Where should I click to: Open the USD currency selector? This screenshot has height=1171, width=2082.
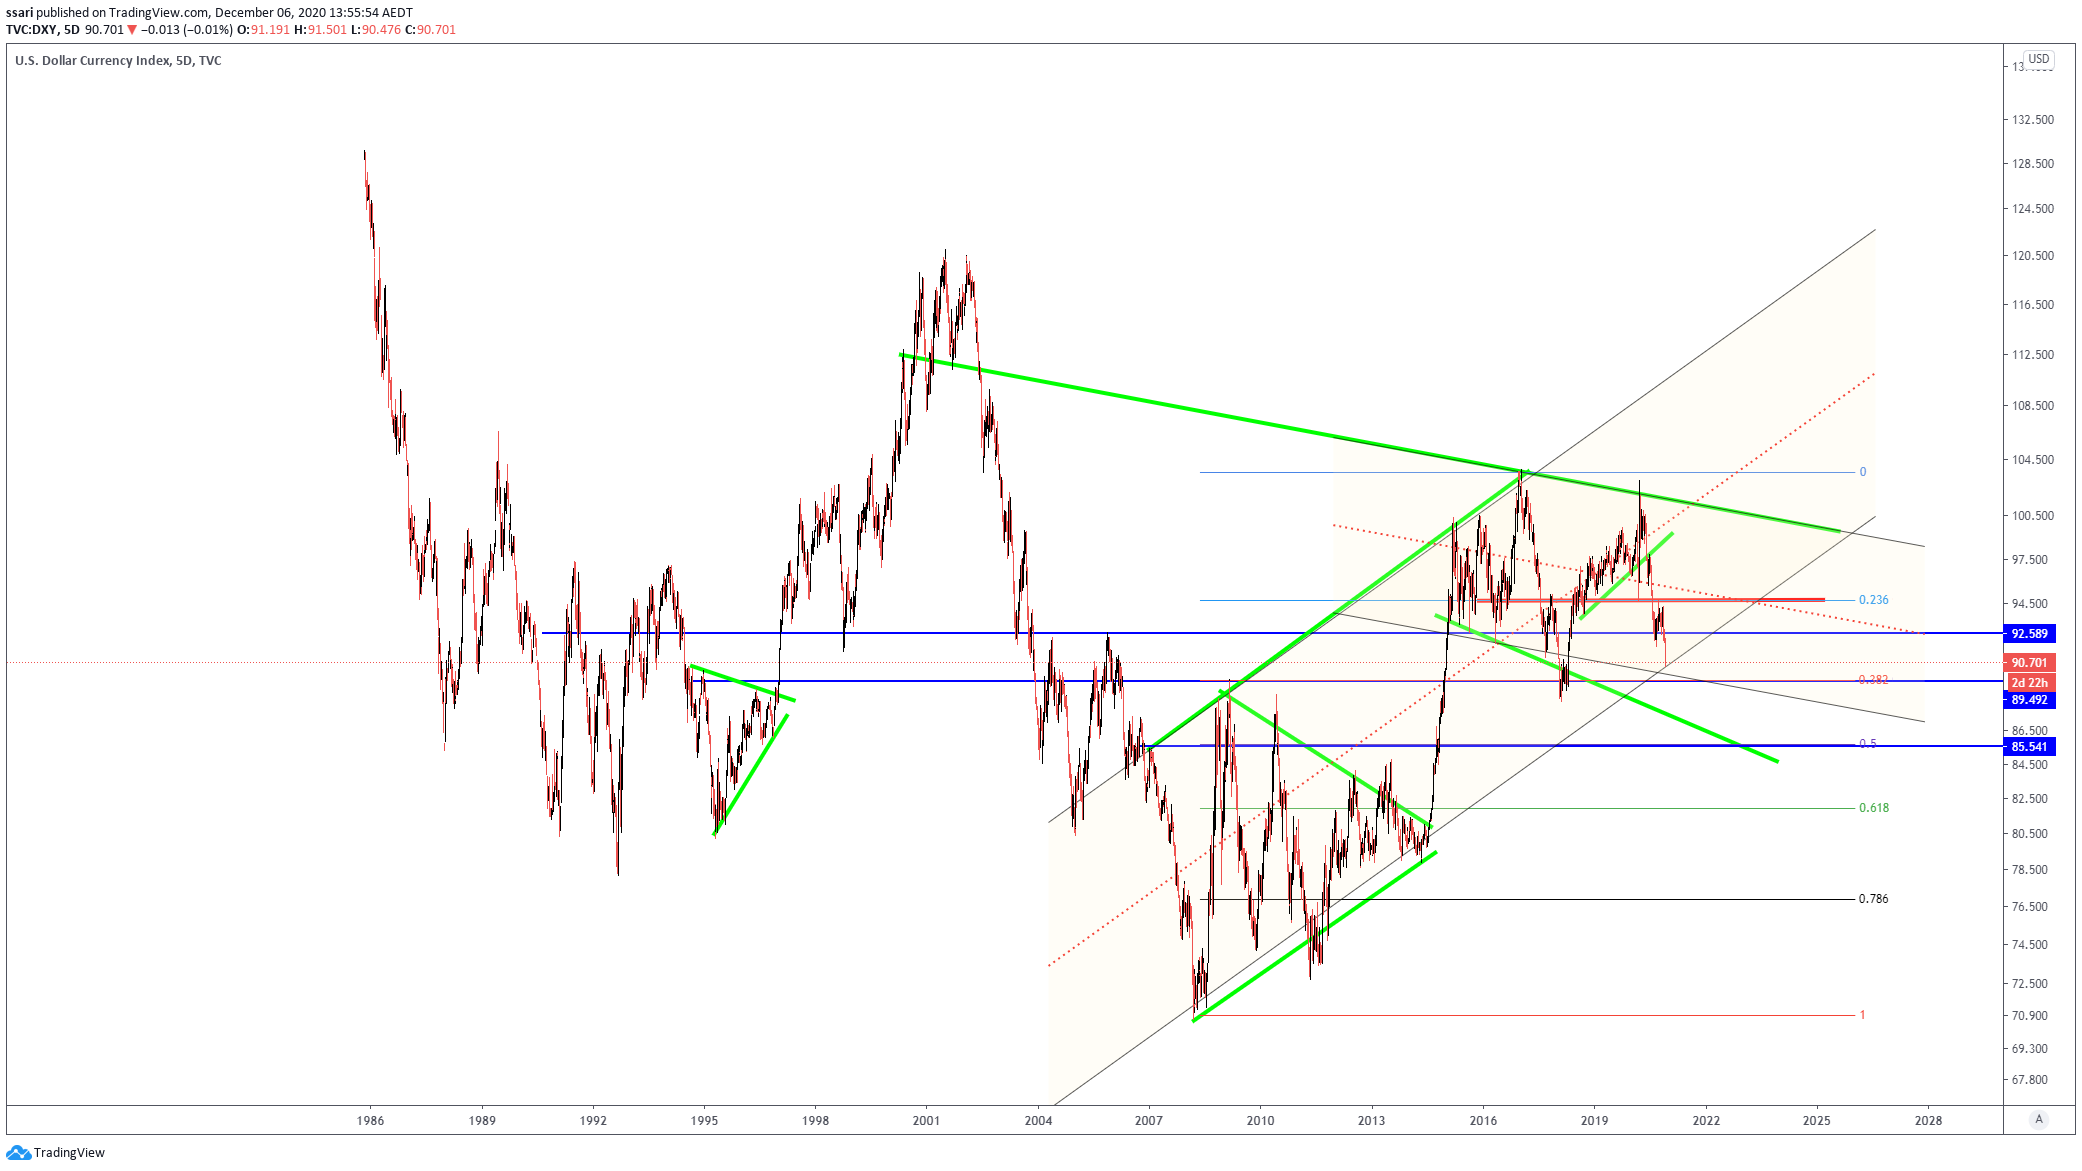coord(2039,59)
